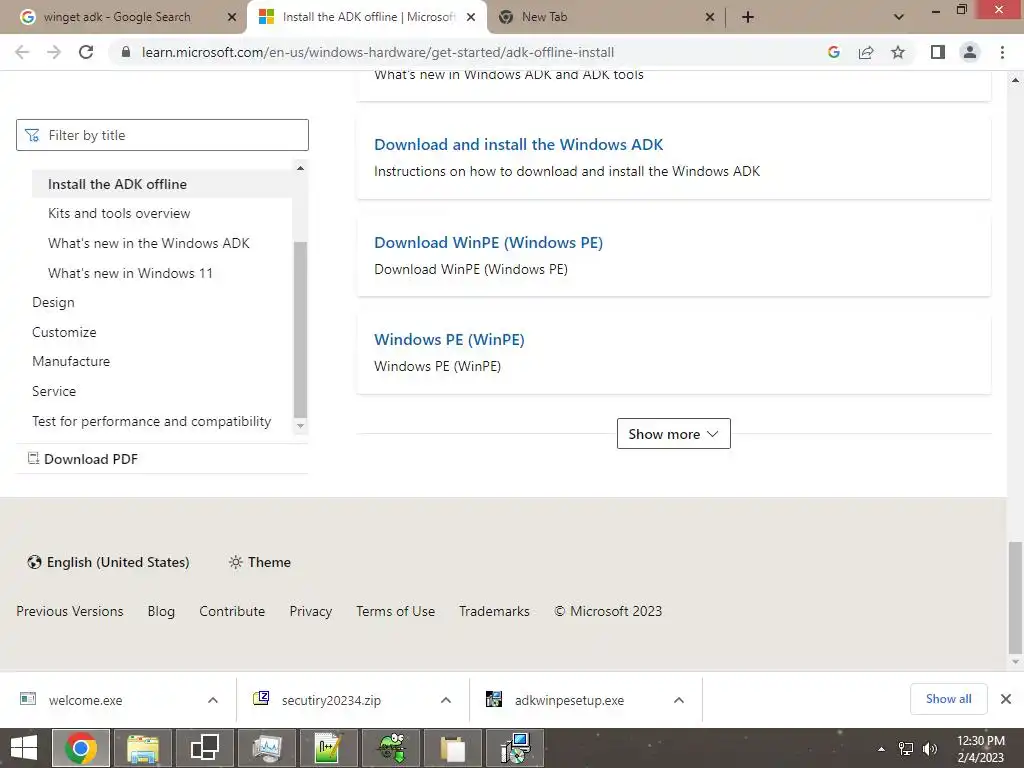Open the Blog footer link
1024x768 pixels.
(161, 611)
